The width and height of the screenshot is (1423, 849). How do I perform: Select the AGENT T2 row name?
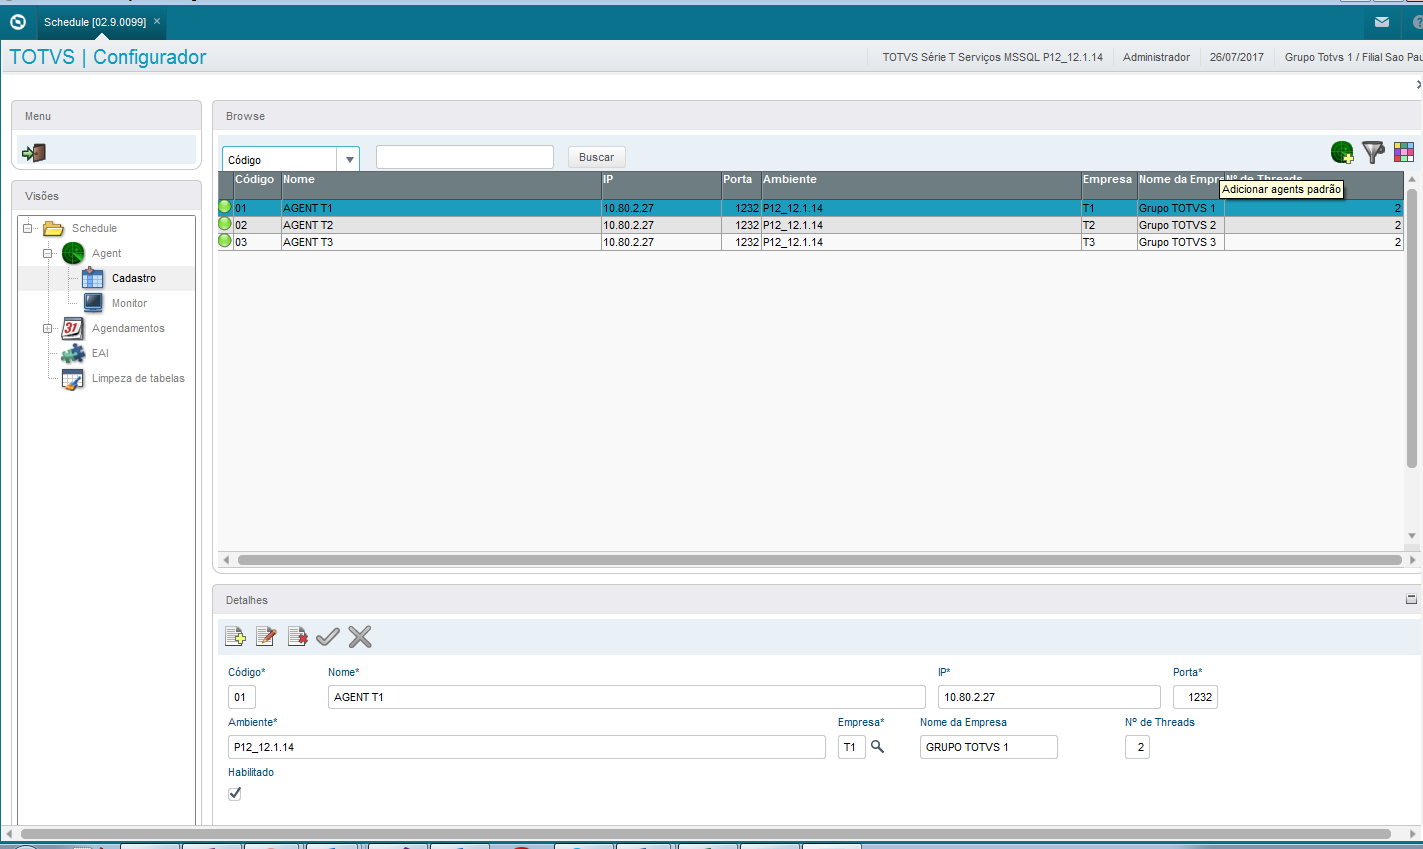click(308, 225)
